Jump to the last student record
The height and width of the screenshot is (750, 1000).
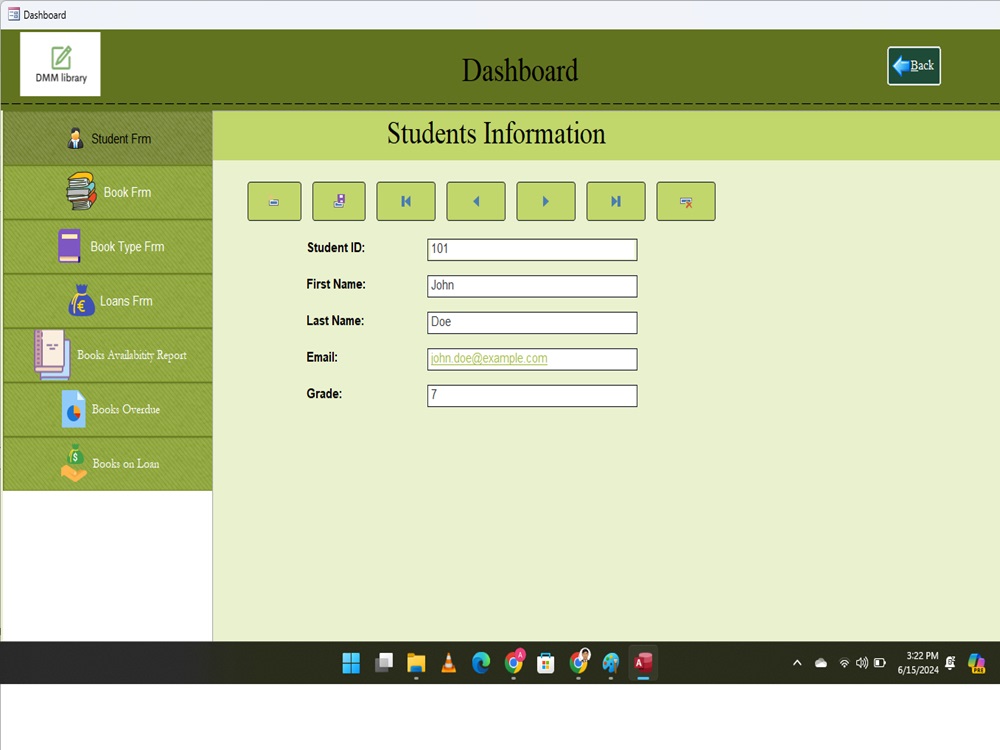point(616,202)
